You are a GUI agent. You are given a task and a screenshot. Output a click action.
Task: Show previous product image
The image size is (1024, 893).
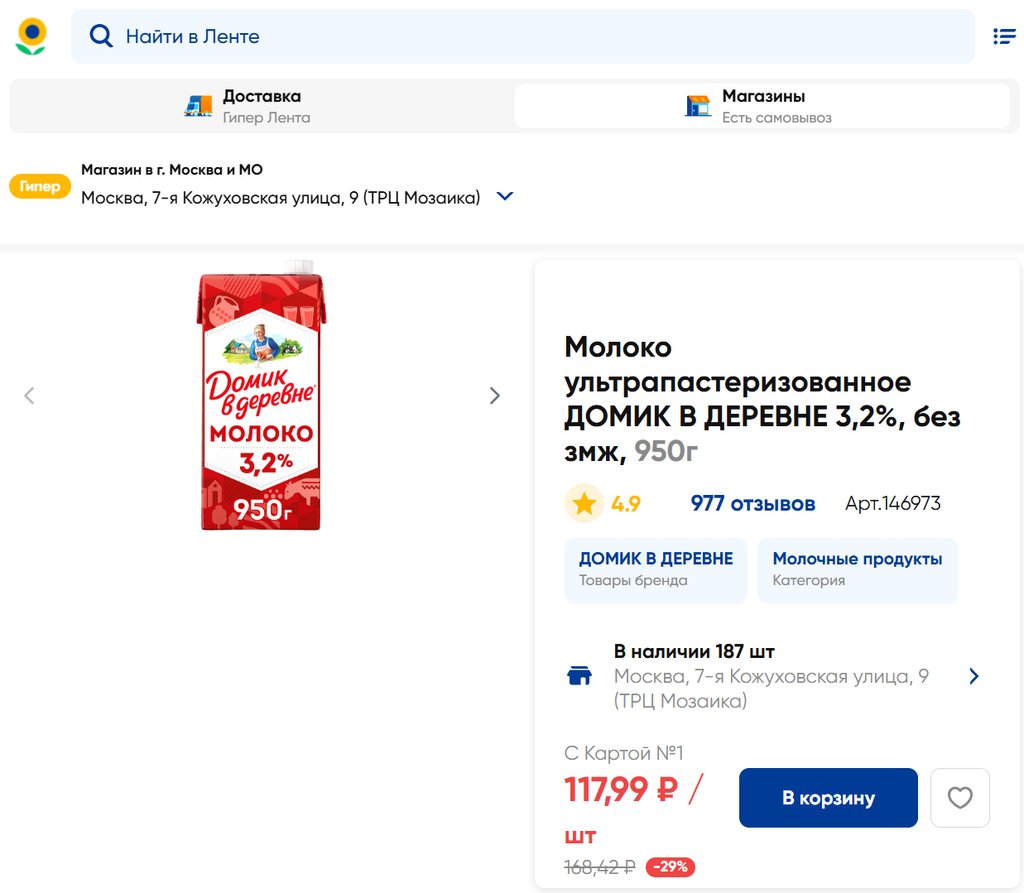tap(29, 395)
